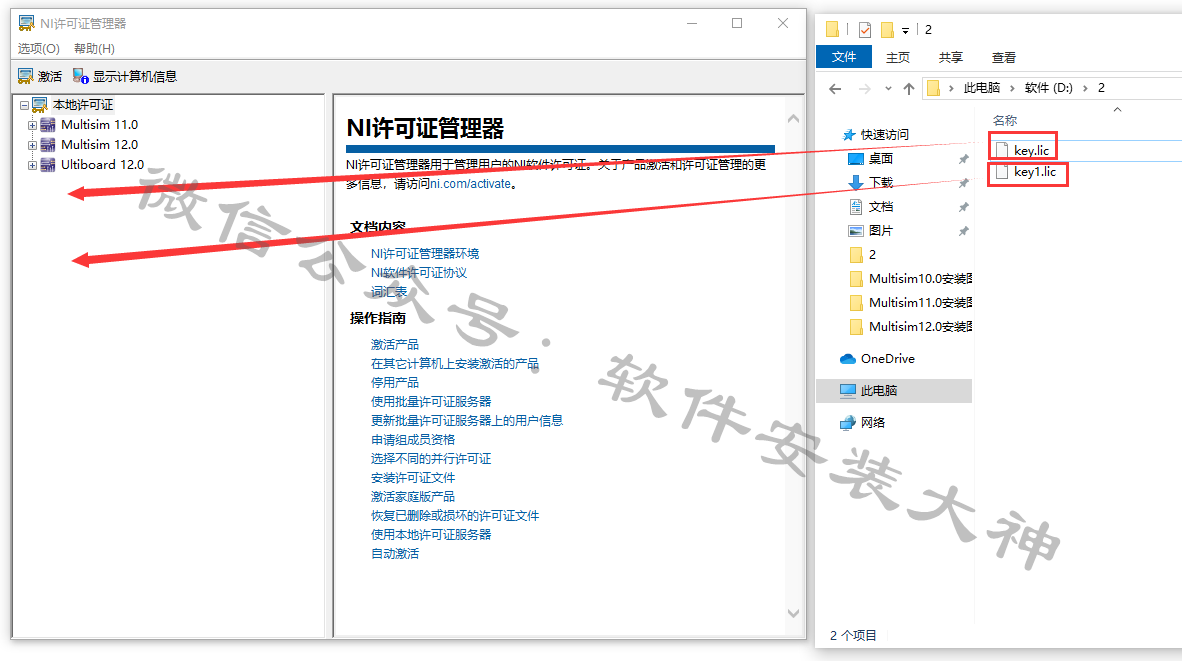Click the 本地许可证 computer icon
Screen dimensions: 1182x661
pos(40,105)
